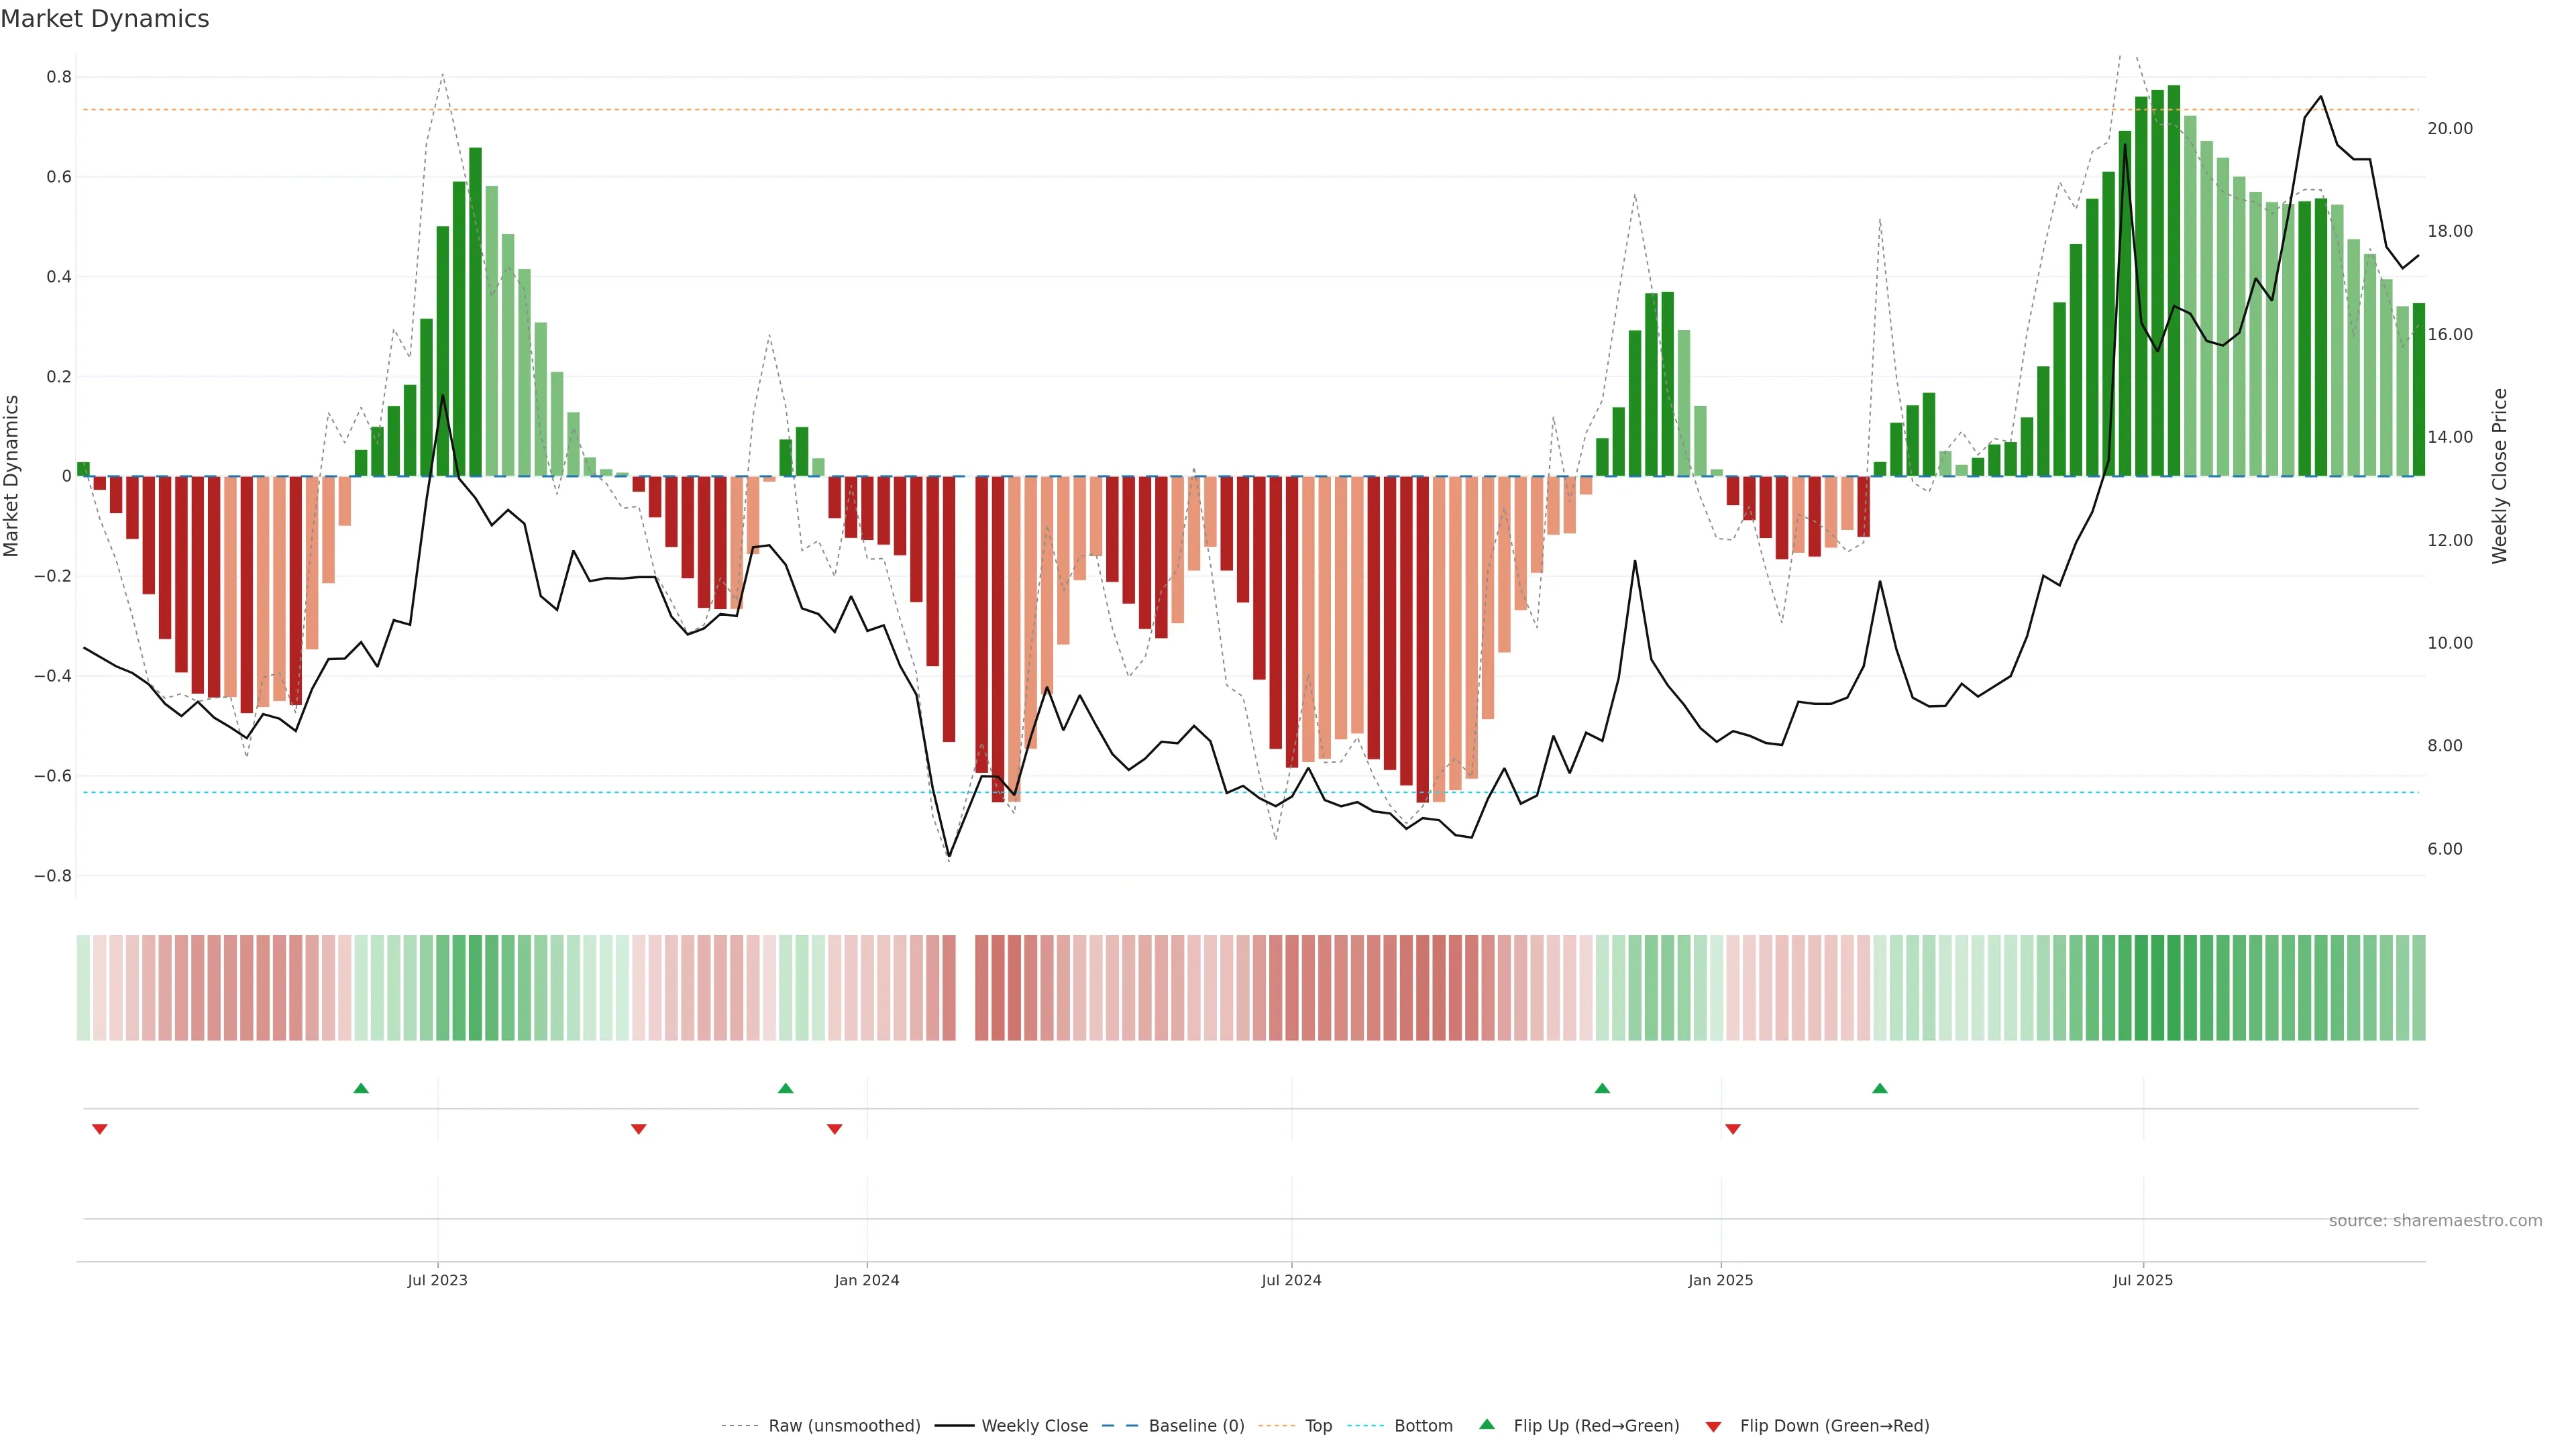Click the 20.00 price axis tick label
Viewport: 2576px width, 1449px height.
click(x=2449, y=128)
